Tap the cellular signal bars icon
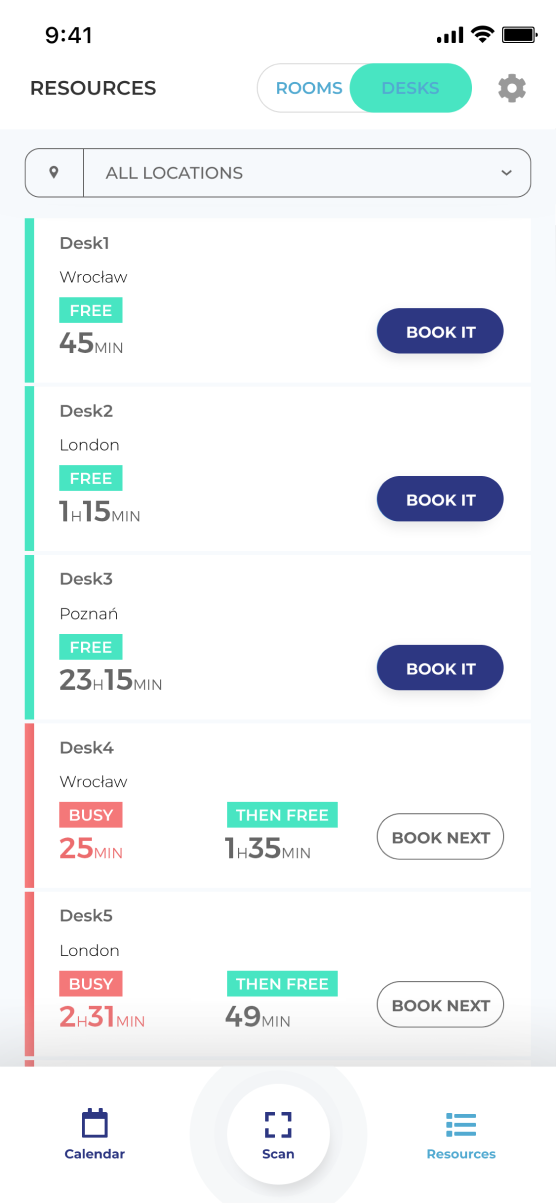This screenshot has height=1203, width=556. click(x=451, y=36)
